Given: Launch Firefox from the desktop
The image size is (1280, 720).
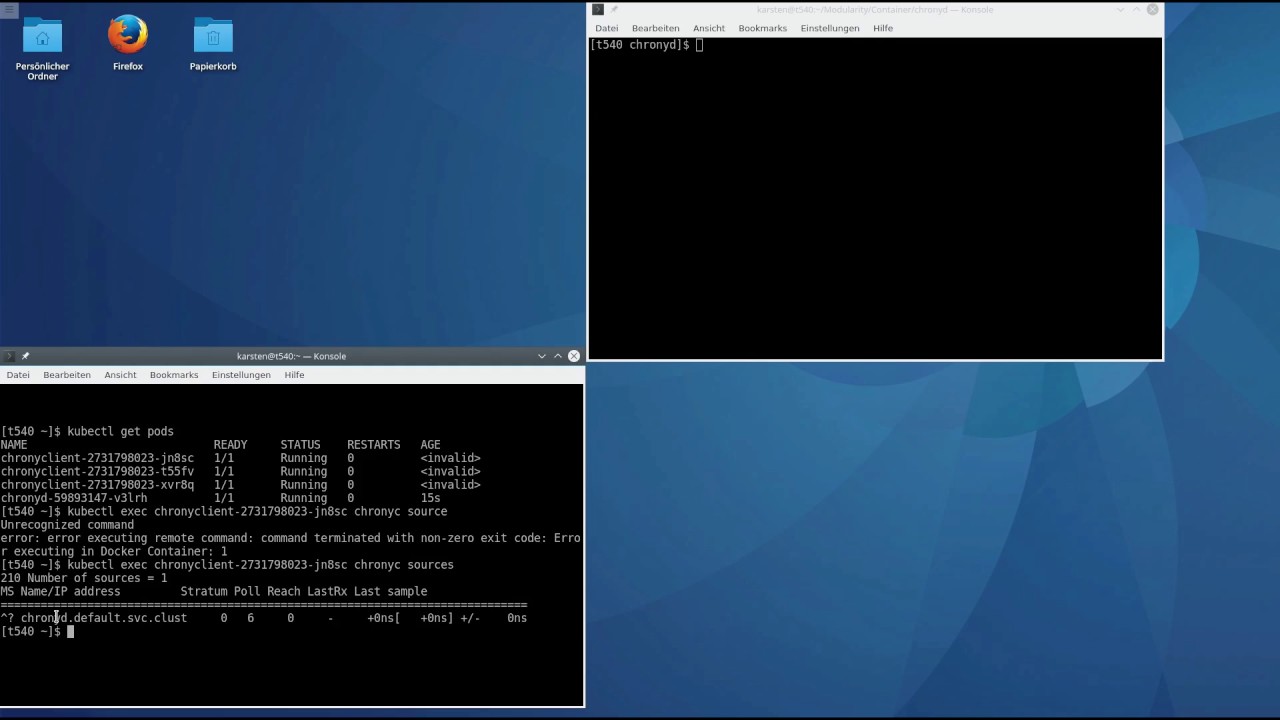Looking at the screenshot, I should (128, 43).
